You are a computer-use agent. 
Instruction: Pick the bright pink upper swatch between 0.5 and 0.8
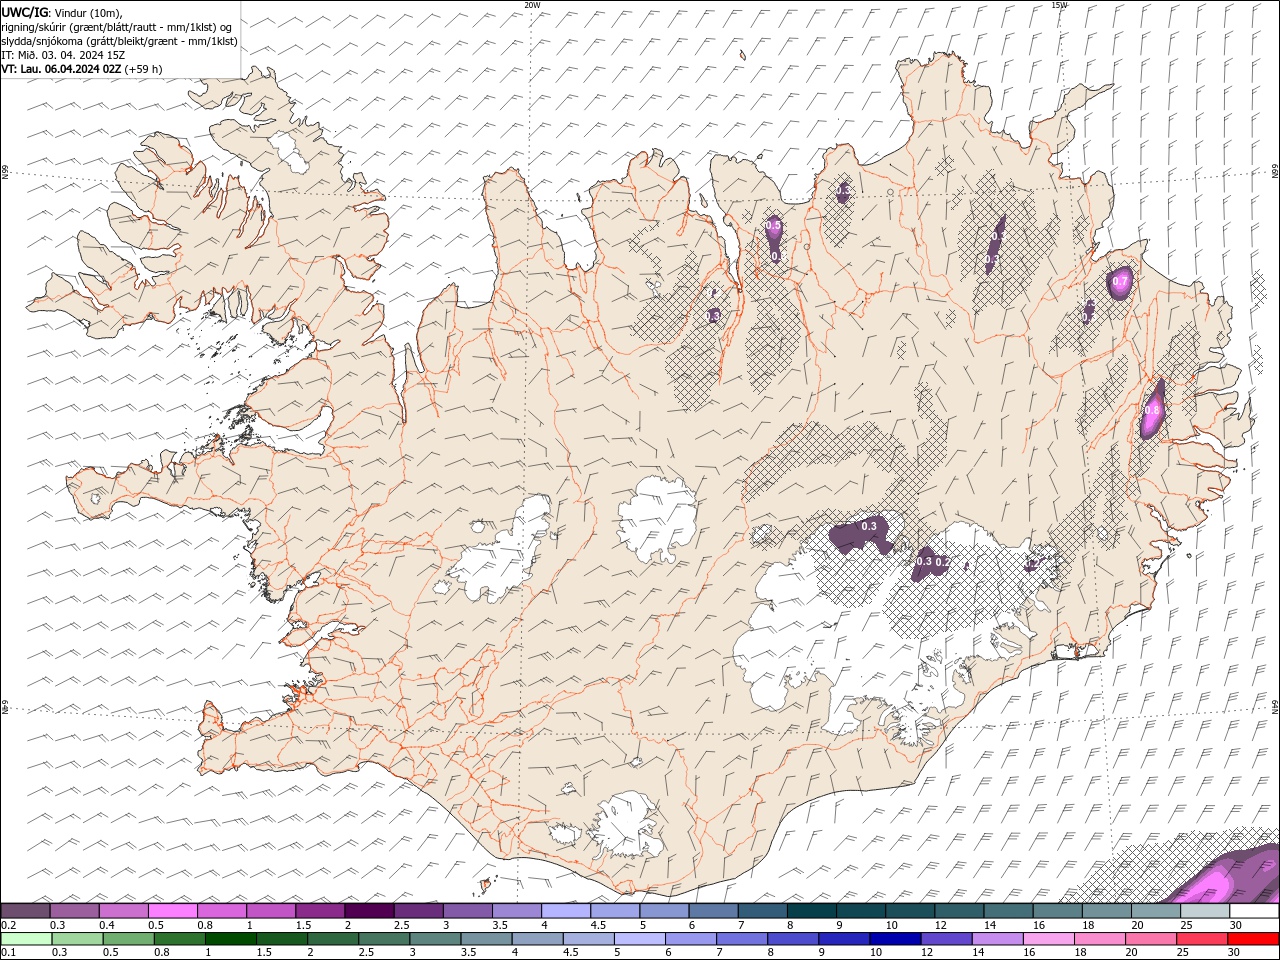pyautogui.click(x=172, y=911)
